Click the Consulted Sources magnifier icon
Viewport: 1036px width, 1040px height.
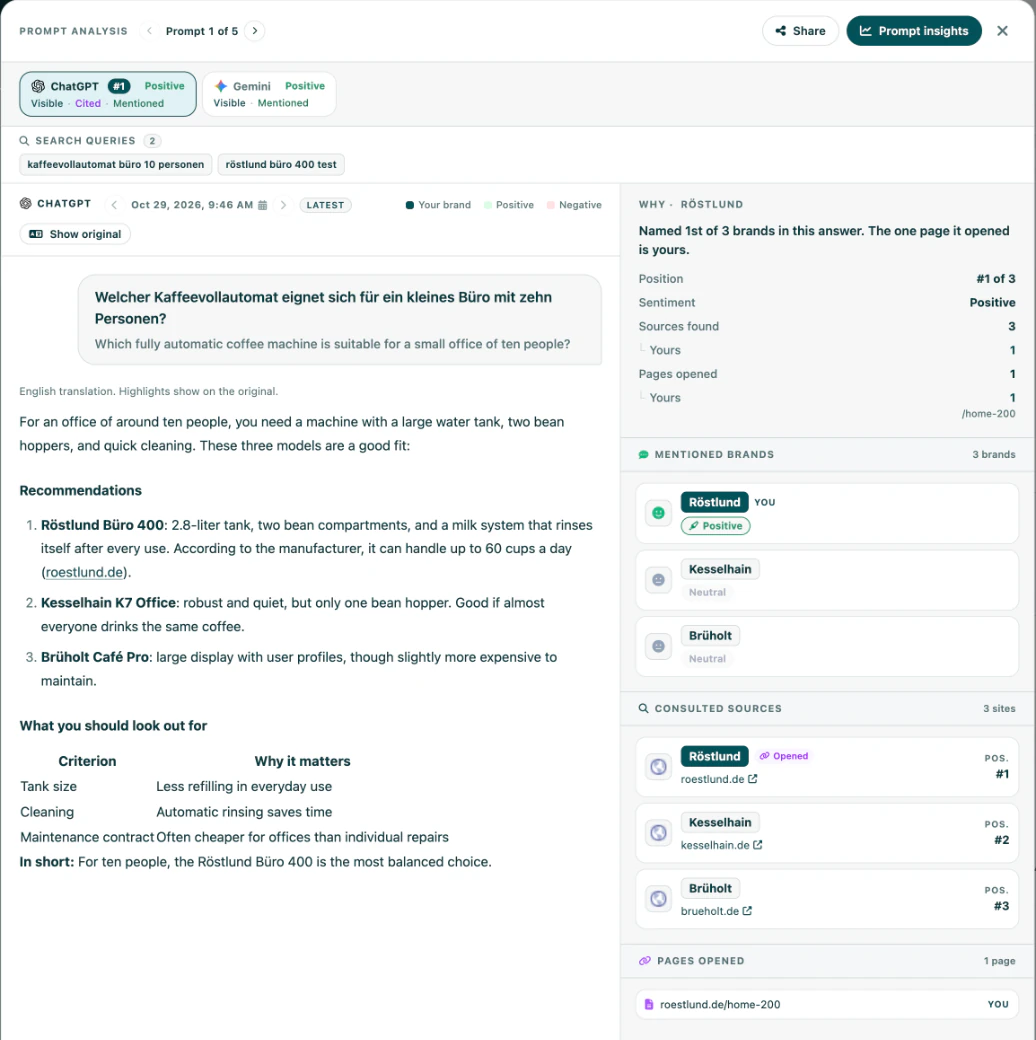coord(643,708)
